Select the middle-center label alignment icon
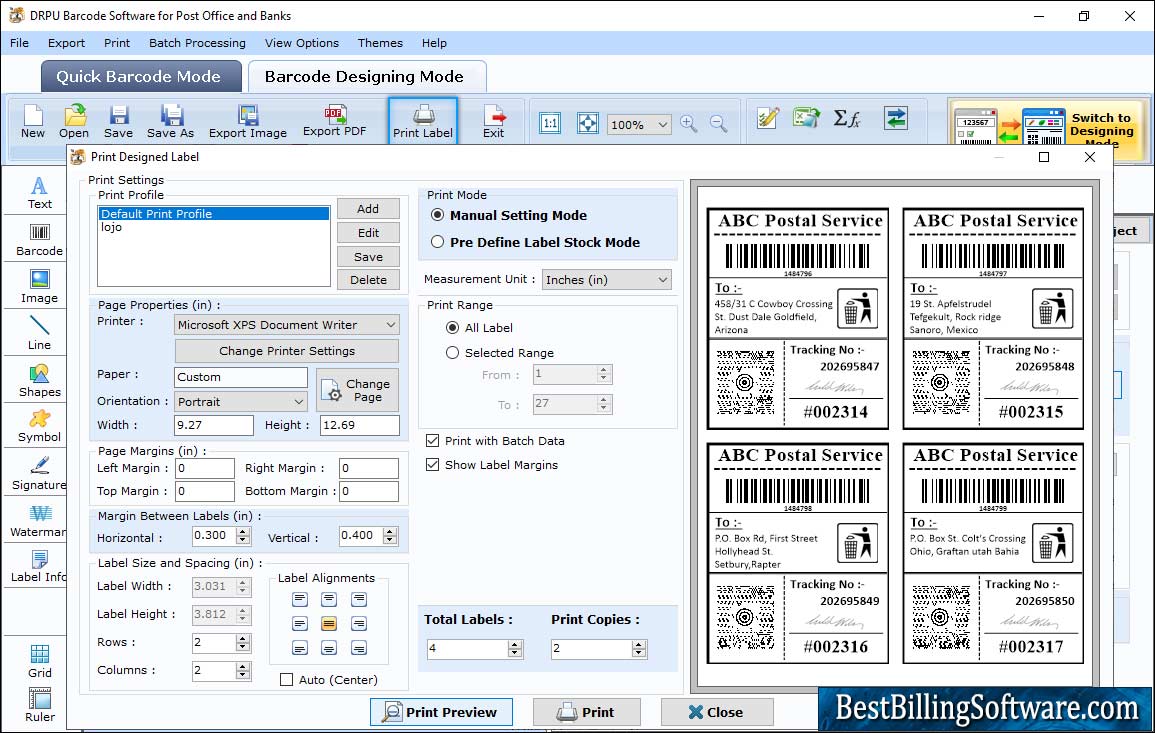This screenshot has width=1155, height=733. (x=329, y=624)
